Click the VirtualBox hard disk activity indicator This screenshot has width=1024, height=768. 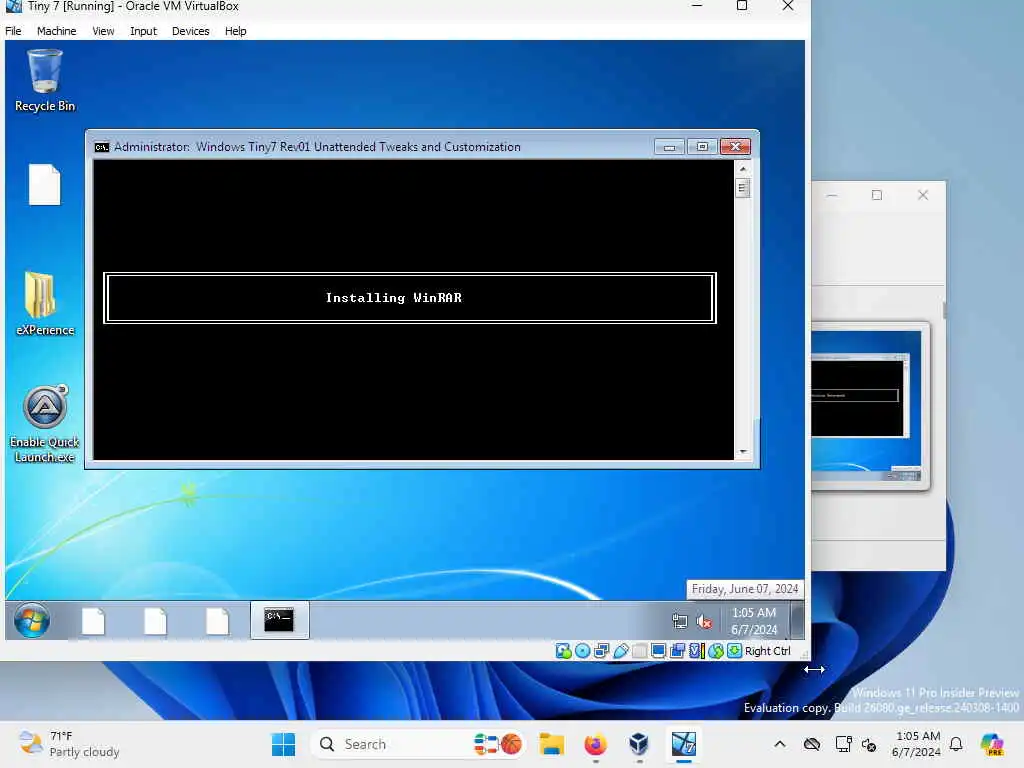tap(563, 650)
